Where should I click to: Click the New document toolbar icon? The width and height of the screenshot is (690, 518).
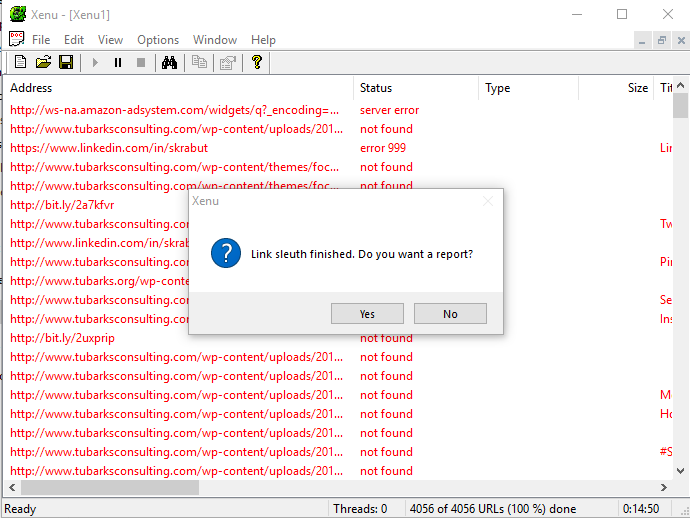click(20, 63)
